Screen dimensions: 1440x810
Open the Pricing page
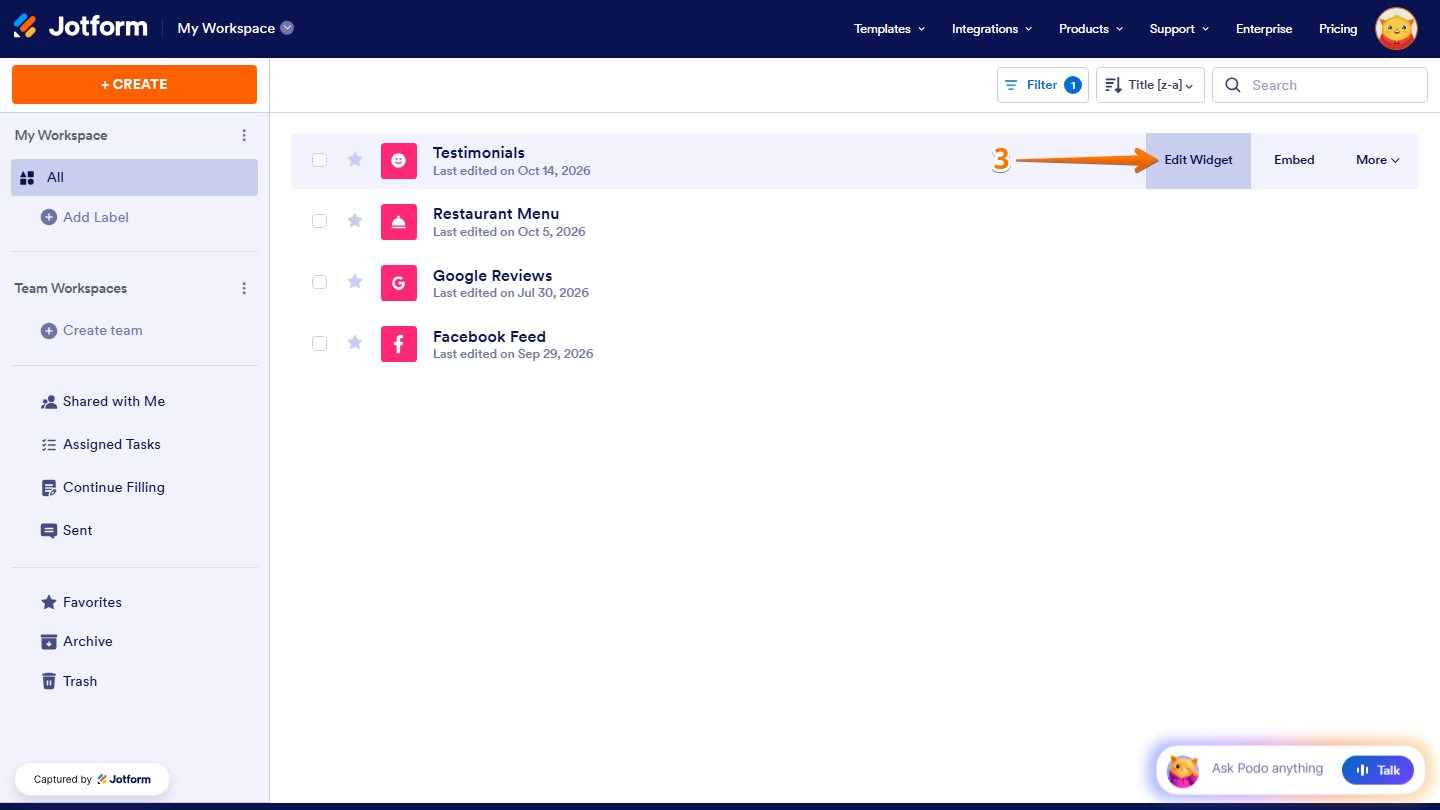tap(1338, 29)
